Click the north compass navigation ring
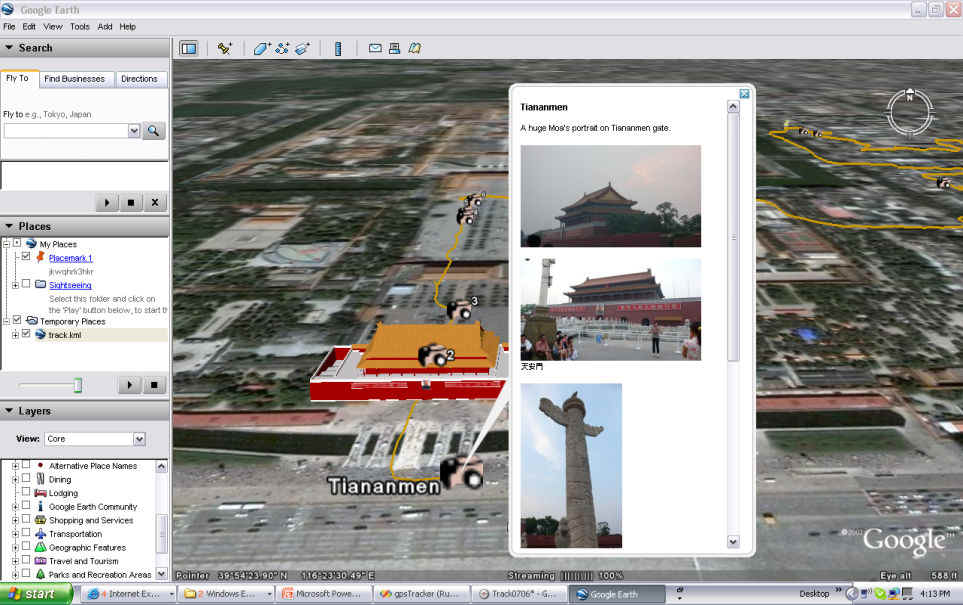 pos(910,112)
